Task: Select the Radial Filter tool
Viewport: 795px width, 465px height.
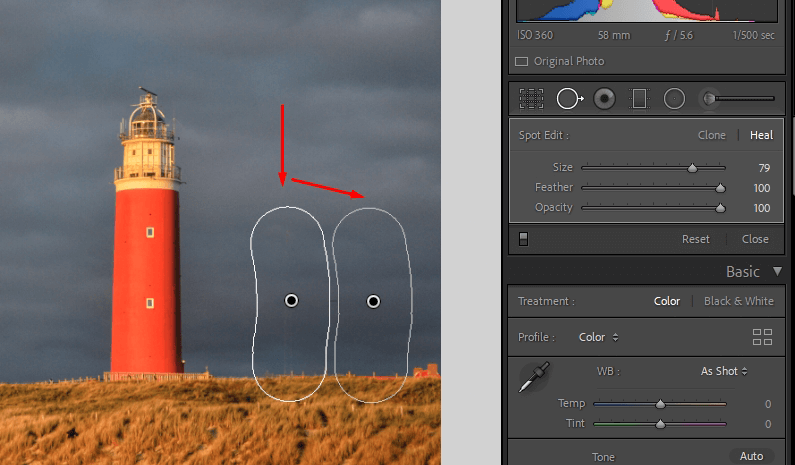Action: [674, 98]
